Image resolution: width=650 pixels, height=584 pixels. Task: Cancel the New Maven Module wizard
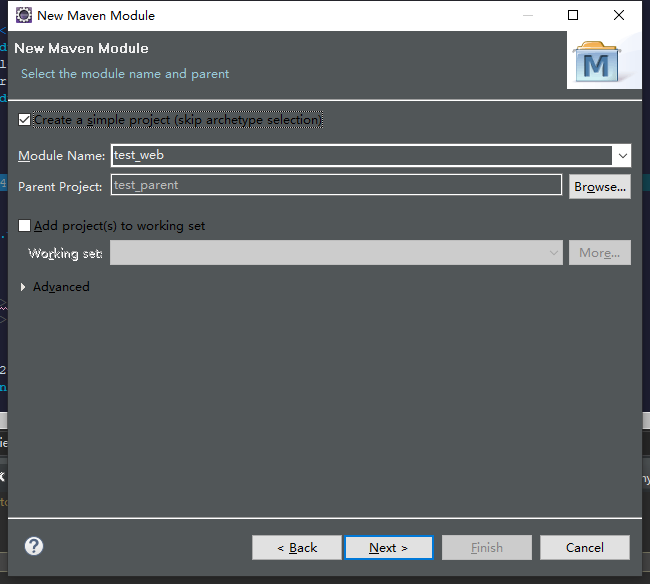pyautogui.click(x=585, y=548)
